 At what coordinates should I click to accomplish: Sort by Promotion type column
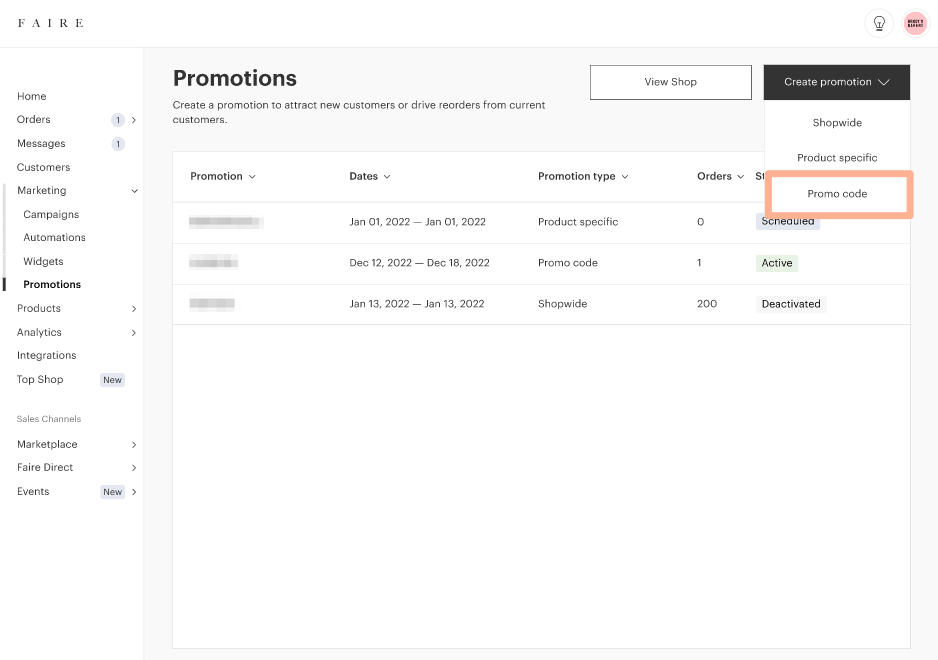[583, 176]
